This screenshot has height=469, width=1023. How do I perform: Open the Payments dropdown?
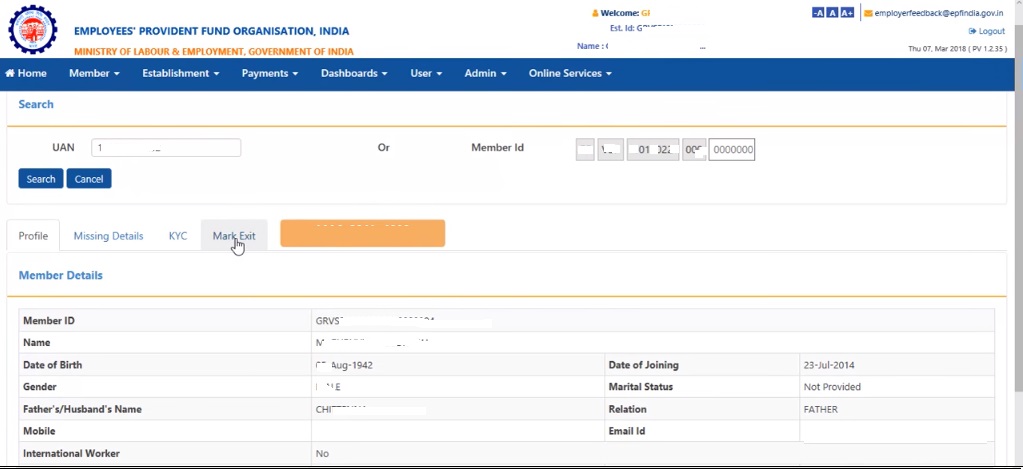coord(269,74)
